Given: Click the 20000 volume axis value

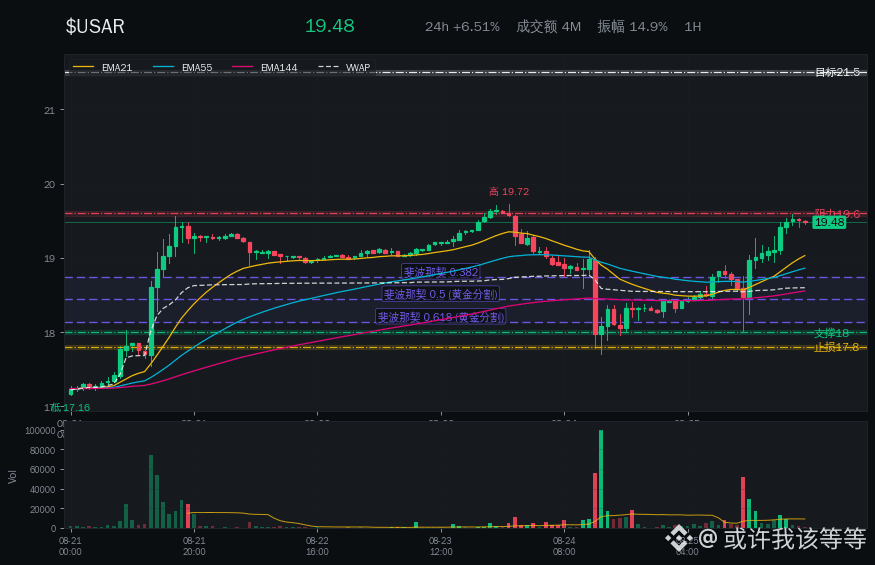Looking at the screenshot, I should point(42,509).
